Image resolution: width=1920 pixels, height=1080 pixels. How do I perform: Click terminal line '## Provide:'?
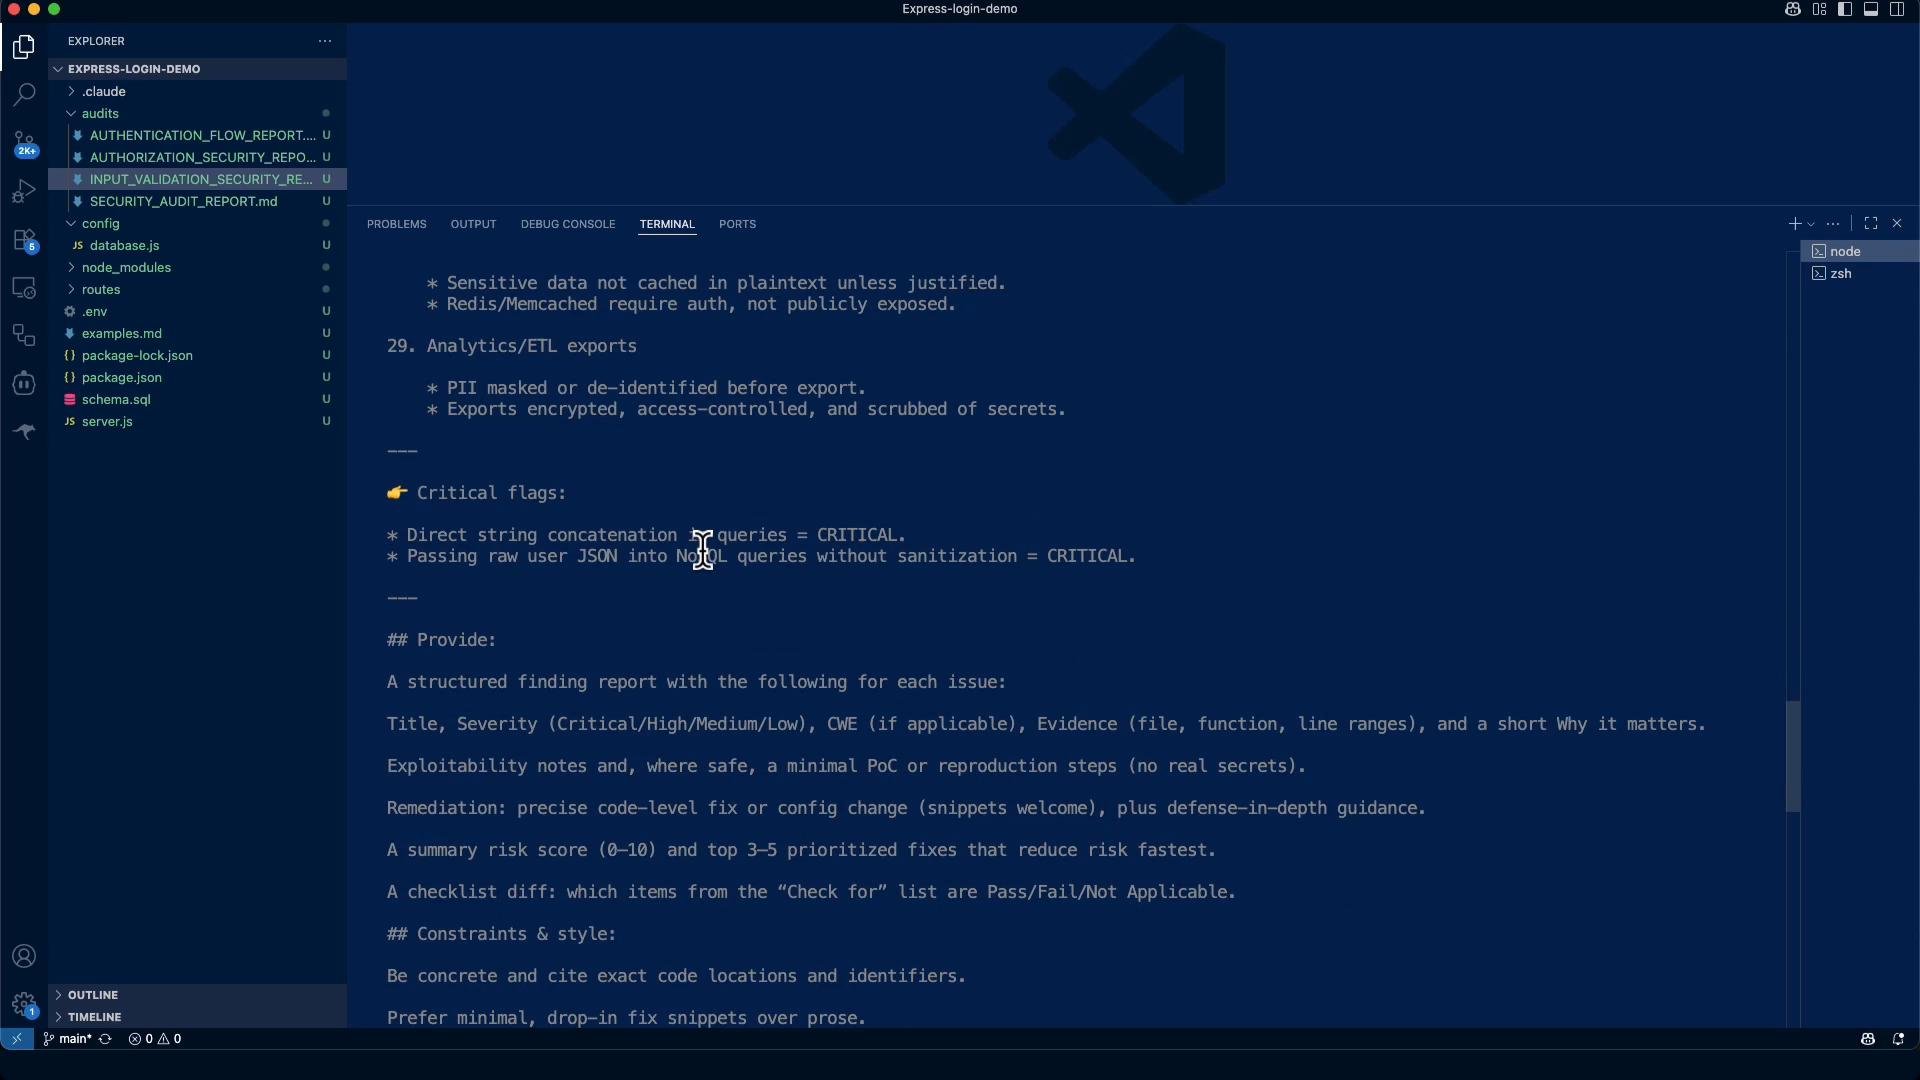pyautogui.click(x=442, y=640)
